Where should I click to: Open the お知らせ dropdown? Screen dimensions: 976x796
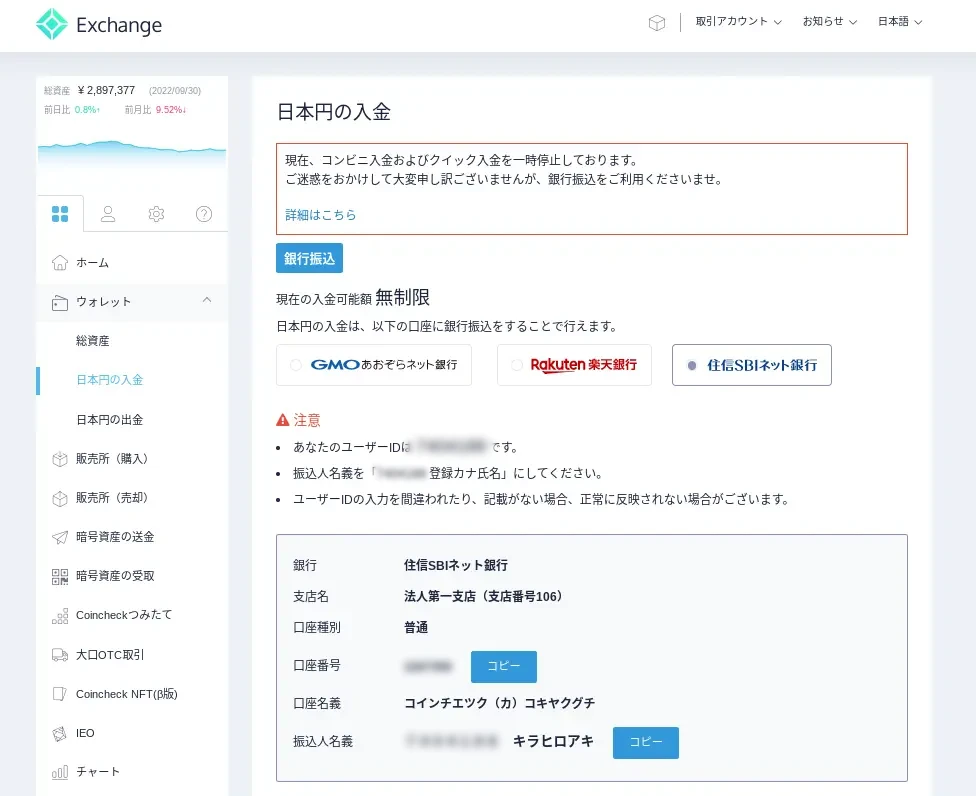pyautogui.click(x=830, y=22)
